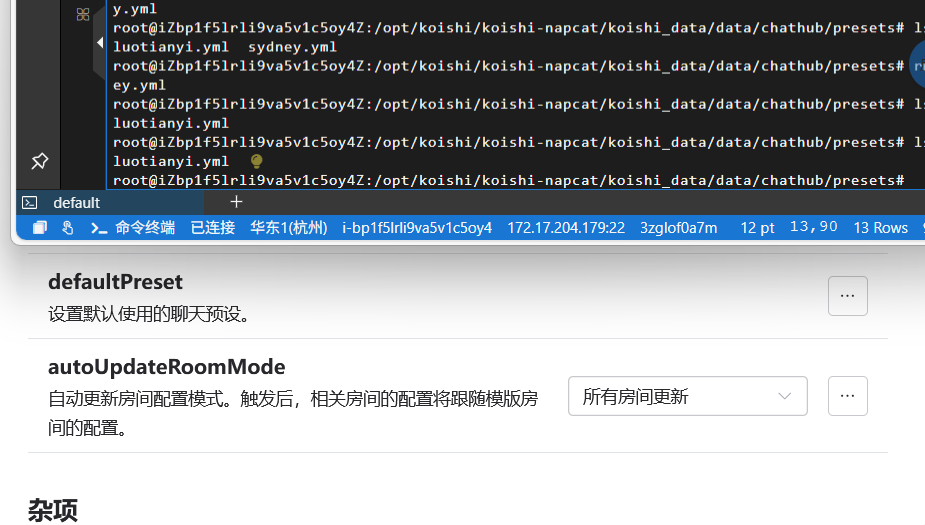Click the lightbulb hint after luotianyi.yml
Image resolution: width=925 pixels, height=525 pixels.
(256, 161)
